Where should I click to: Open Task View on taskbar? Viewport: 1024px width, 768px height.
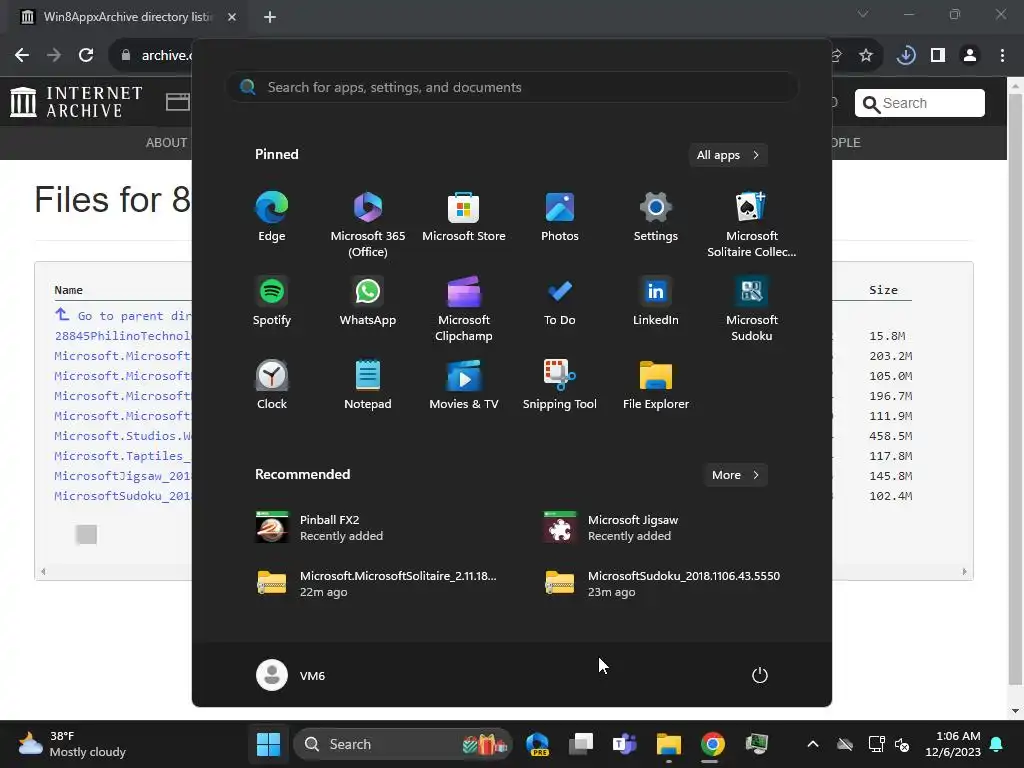581,744
